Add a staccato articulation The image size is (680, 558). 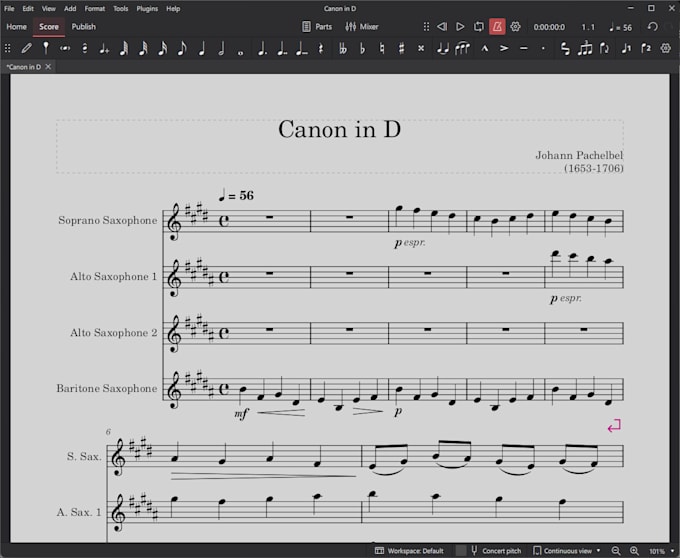point(543,49)
